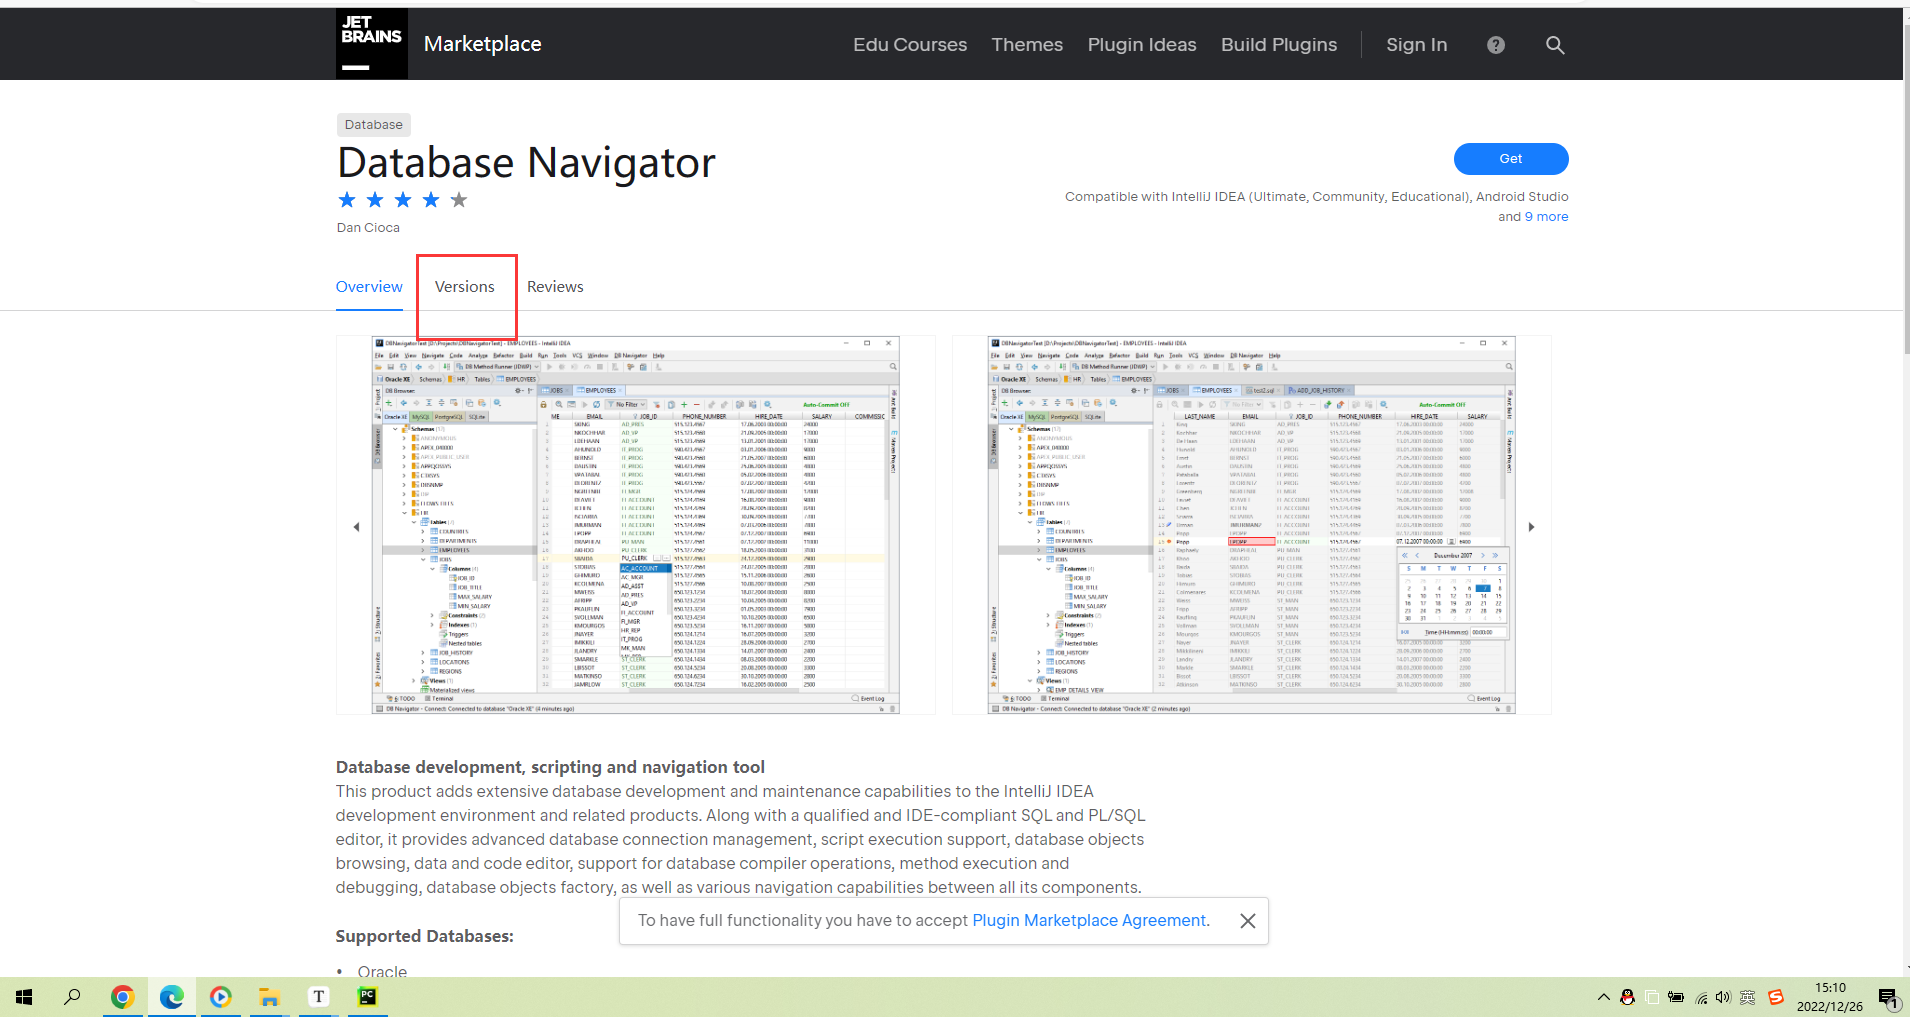Click the "Oracle" list item

tap(382, 971)
